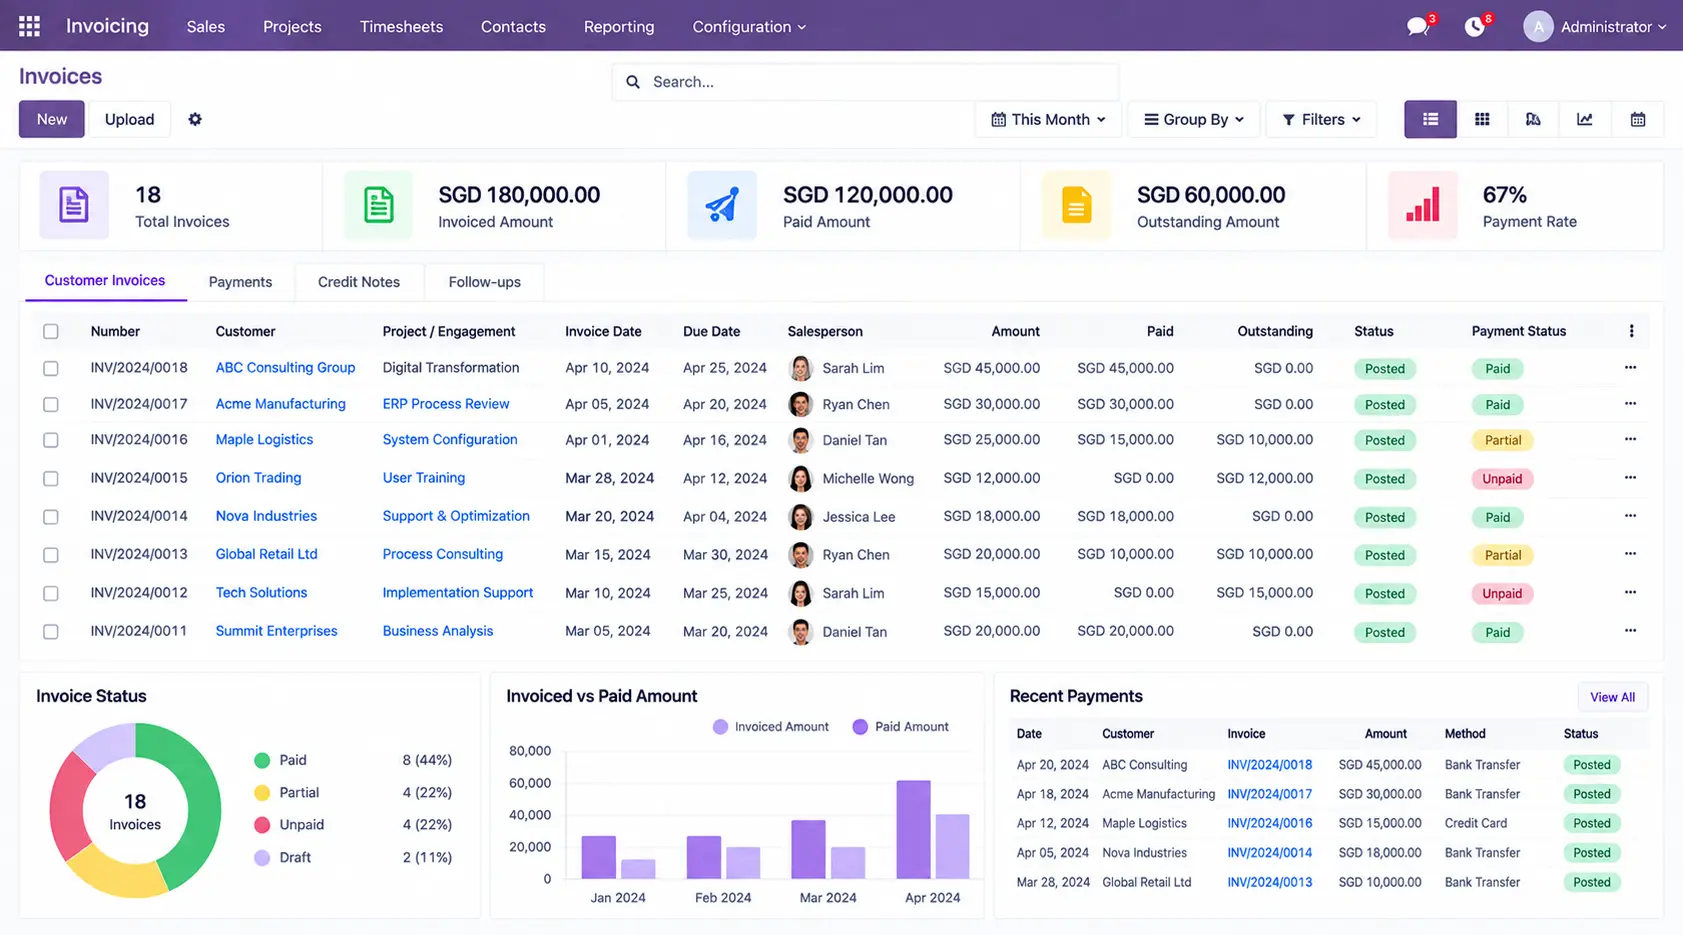
Task: Open row actions for INV/2024/0018
Action: click(1630, 367)
